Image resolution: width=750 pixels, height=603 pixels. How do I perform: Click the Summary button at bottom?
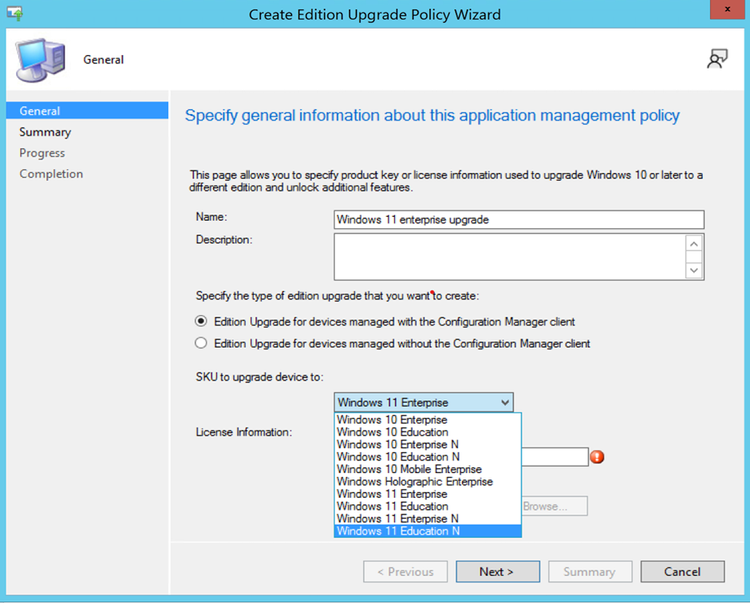[x=590, y=571]
